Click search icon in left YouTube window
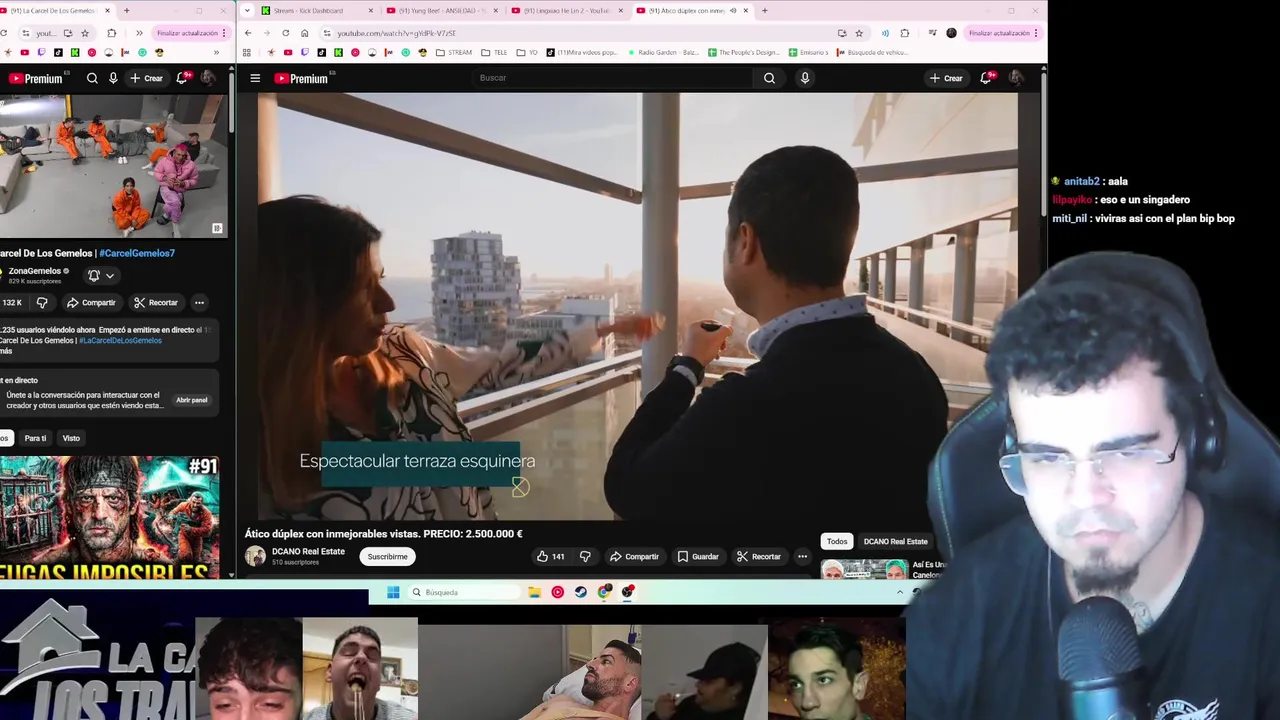This screenshot has width=1280, height=720. [x=92, y=78]
